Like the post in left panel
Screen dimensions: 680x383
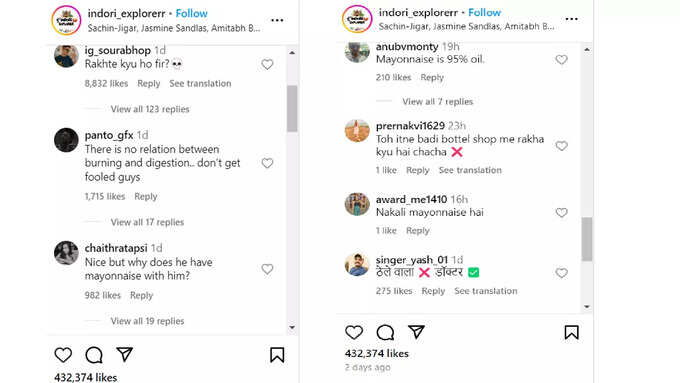tap(63, 355)
